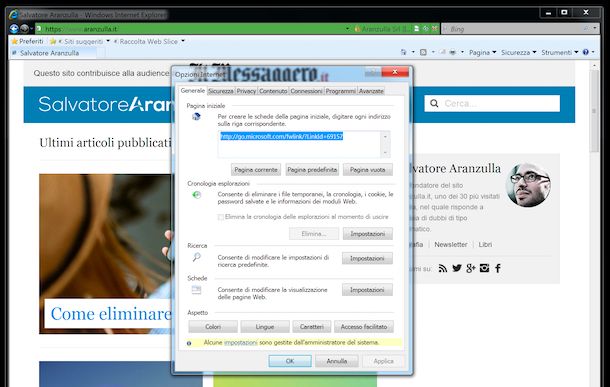Image resolution: width=610 pixels, height=387 pixels.
Task: Open Impostazioni in the Ricerca section
Action: (367, 258)
